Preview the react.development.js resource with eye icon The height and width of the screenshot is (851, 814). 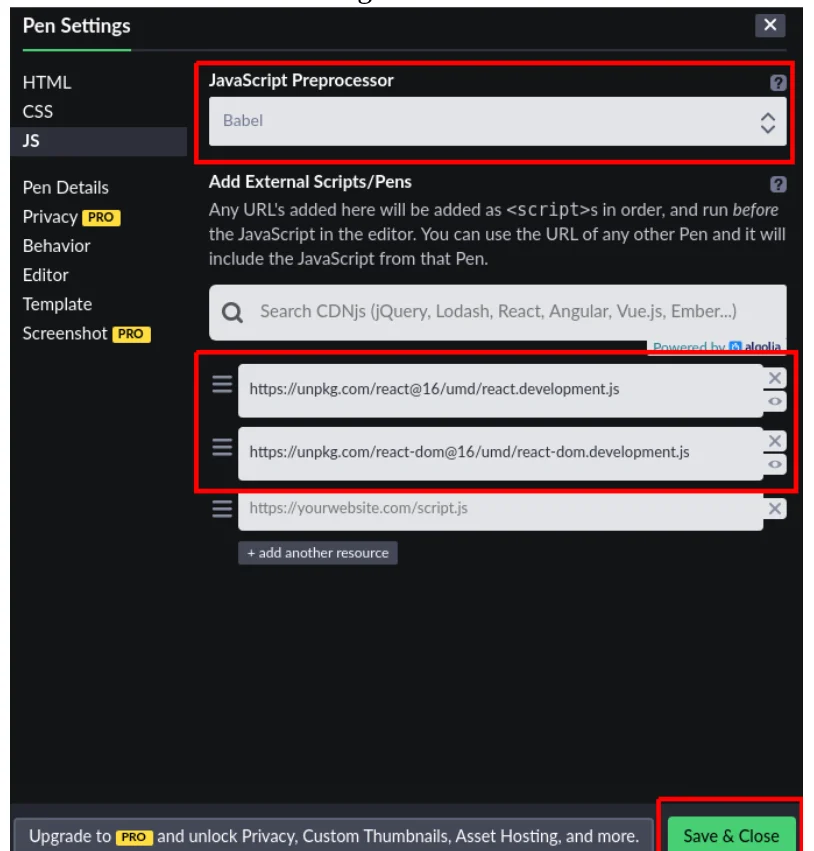tap(774, 402)
